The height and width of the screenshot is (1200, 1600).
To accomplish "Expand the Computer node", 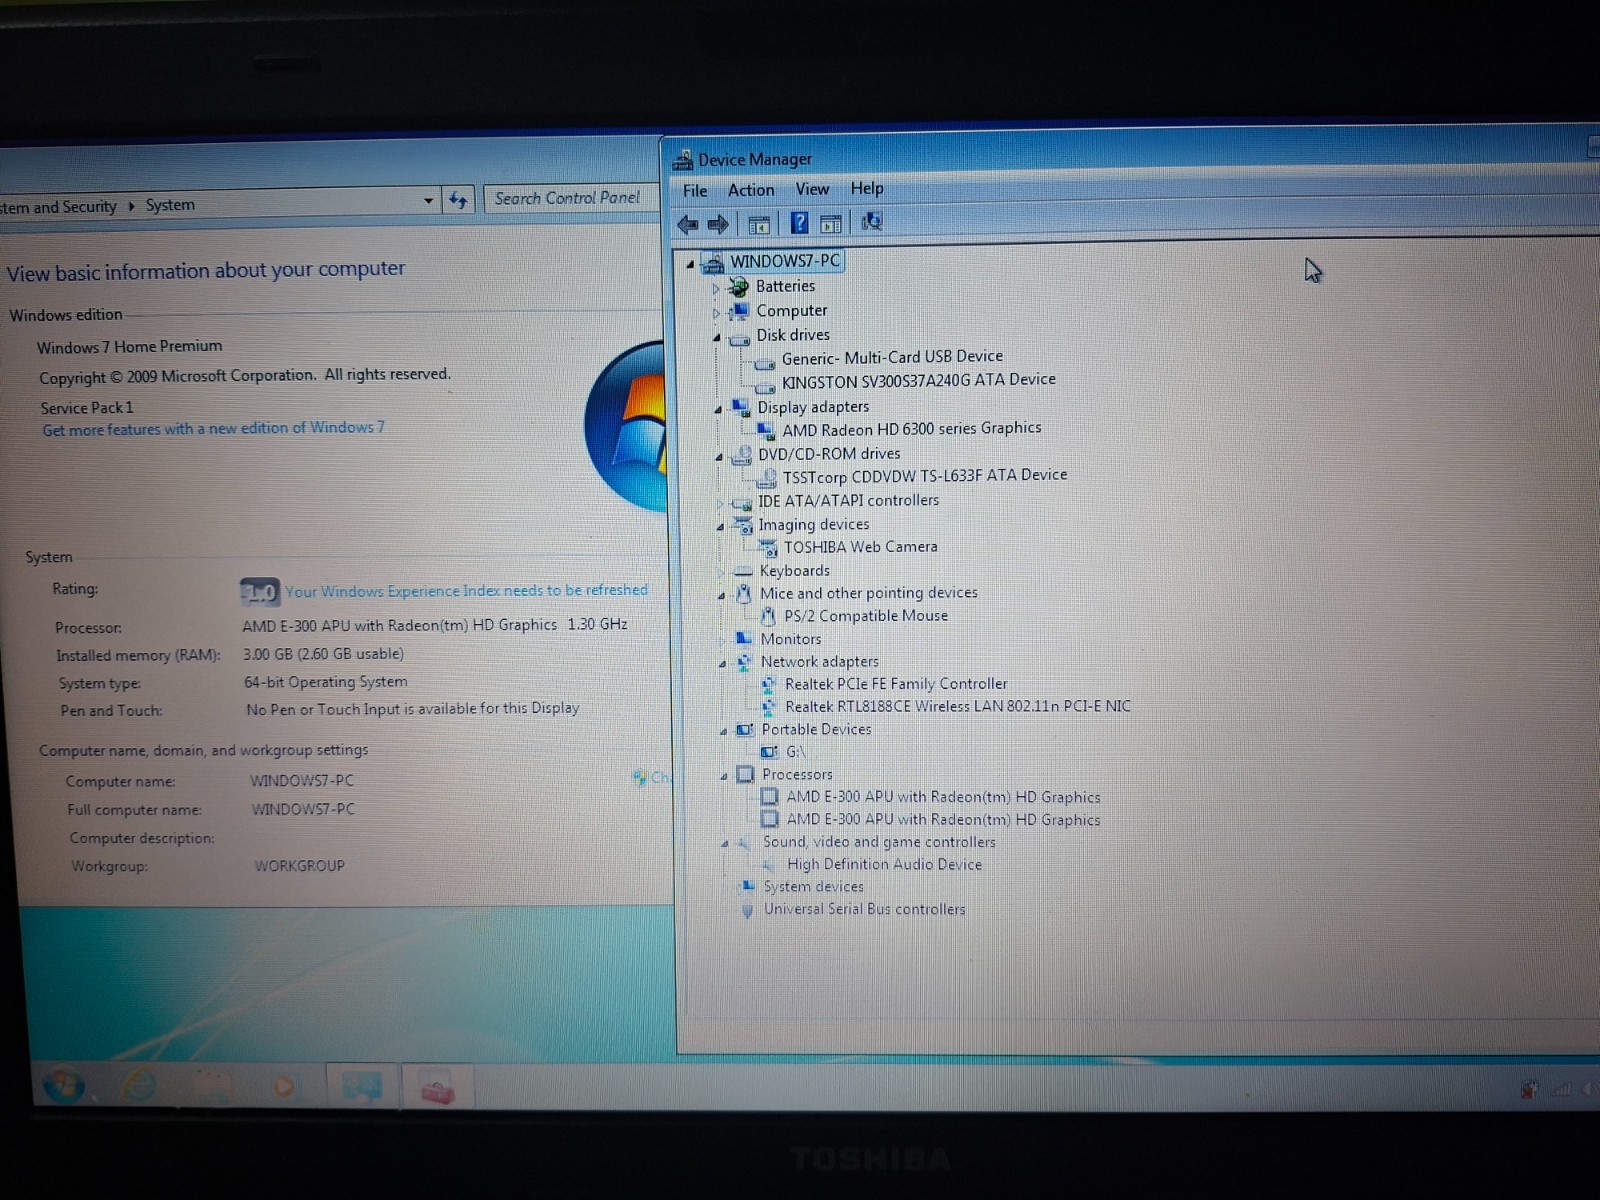I will tap(716, 313).
